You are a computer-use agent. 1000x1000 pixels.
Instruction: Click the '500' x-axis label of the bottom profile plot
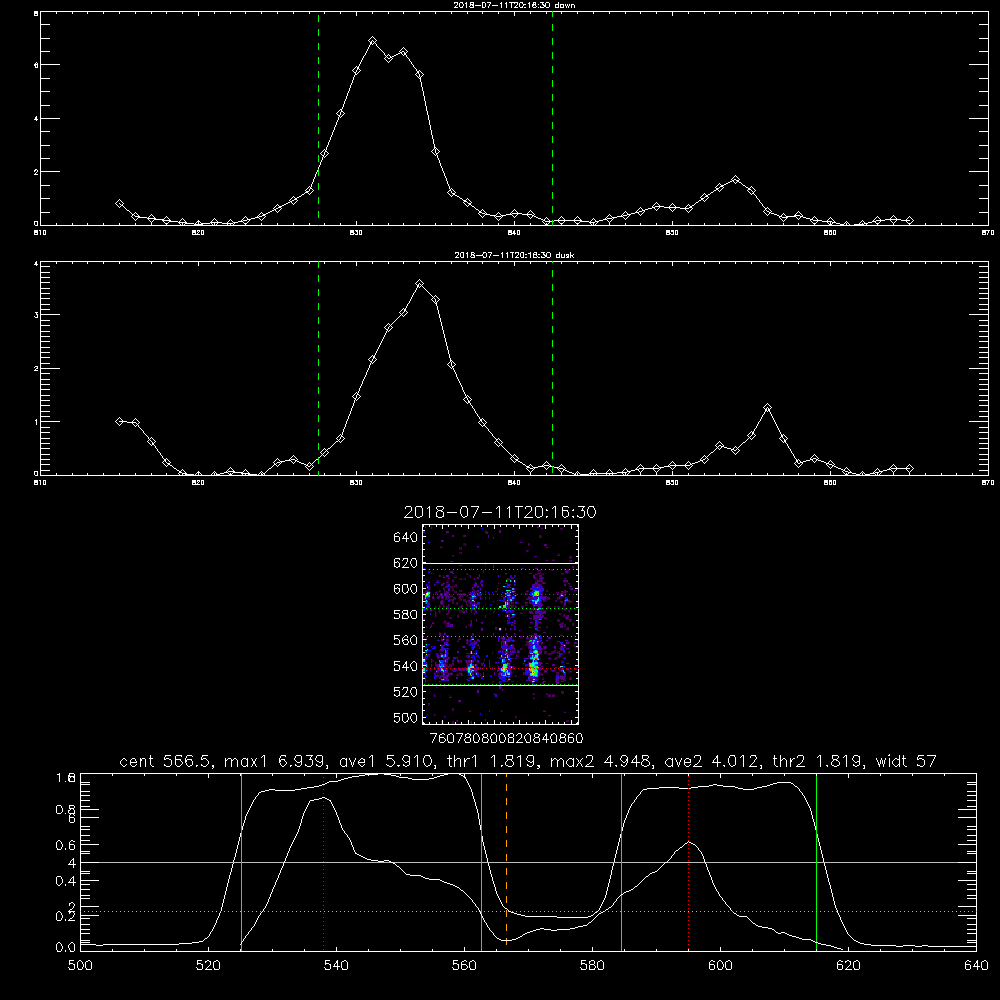click(80, 966)
